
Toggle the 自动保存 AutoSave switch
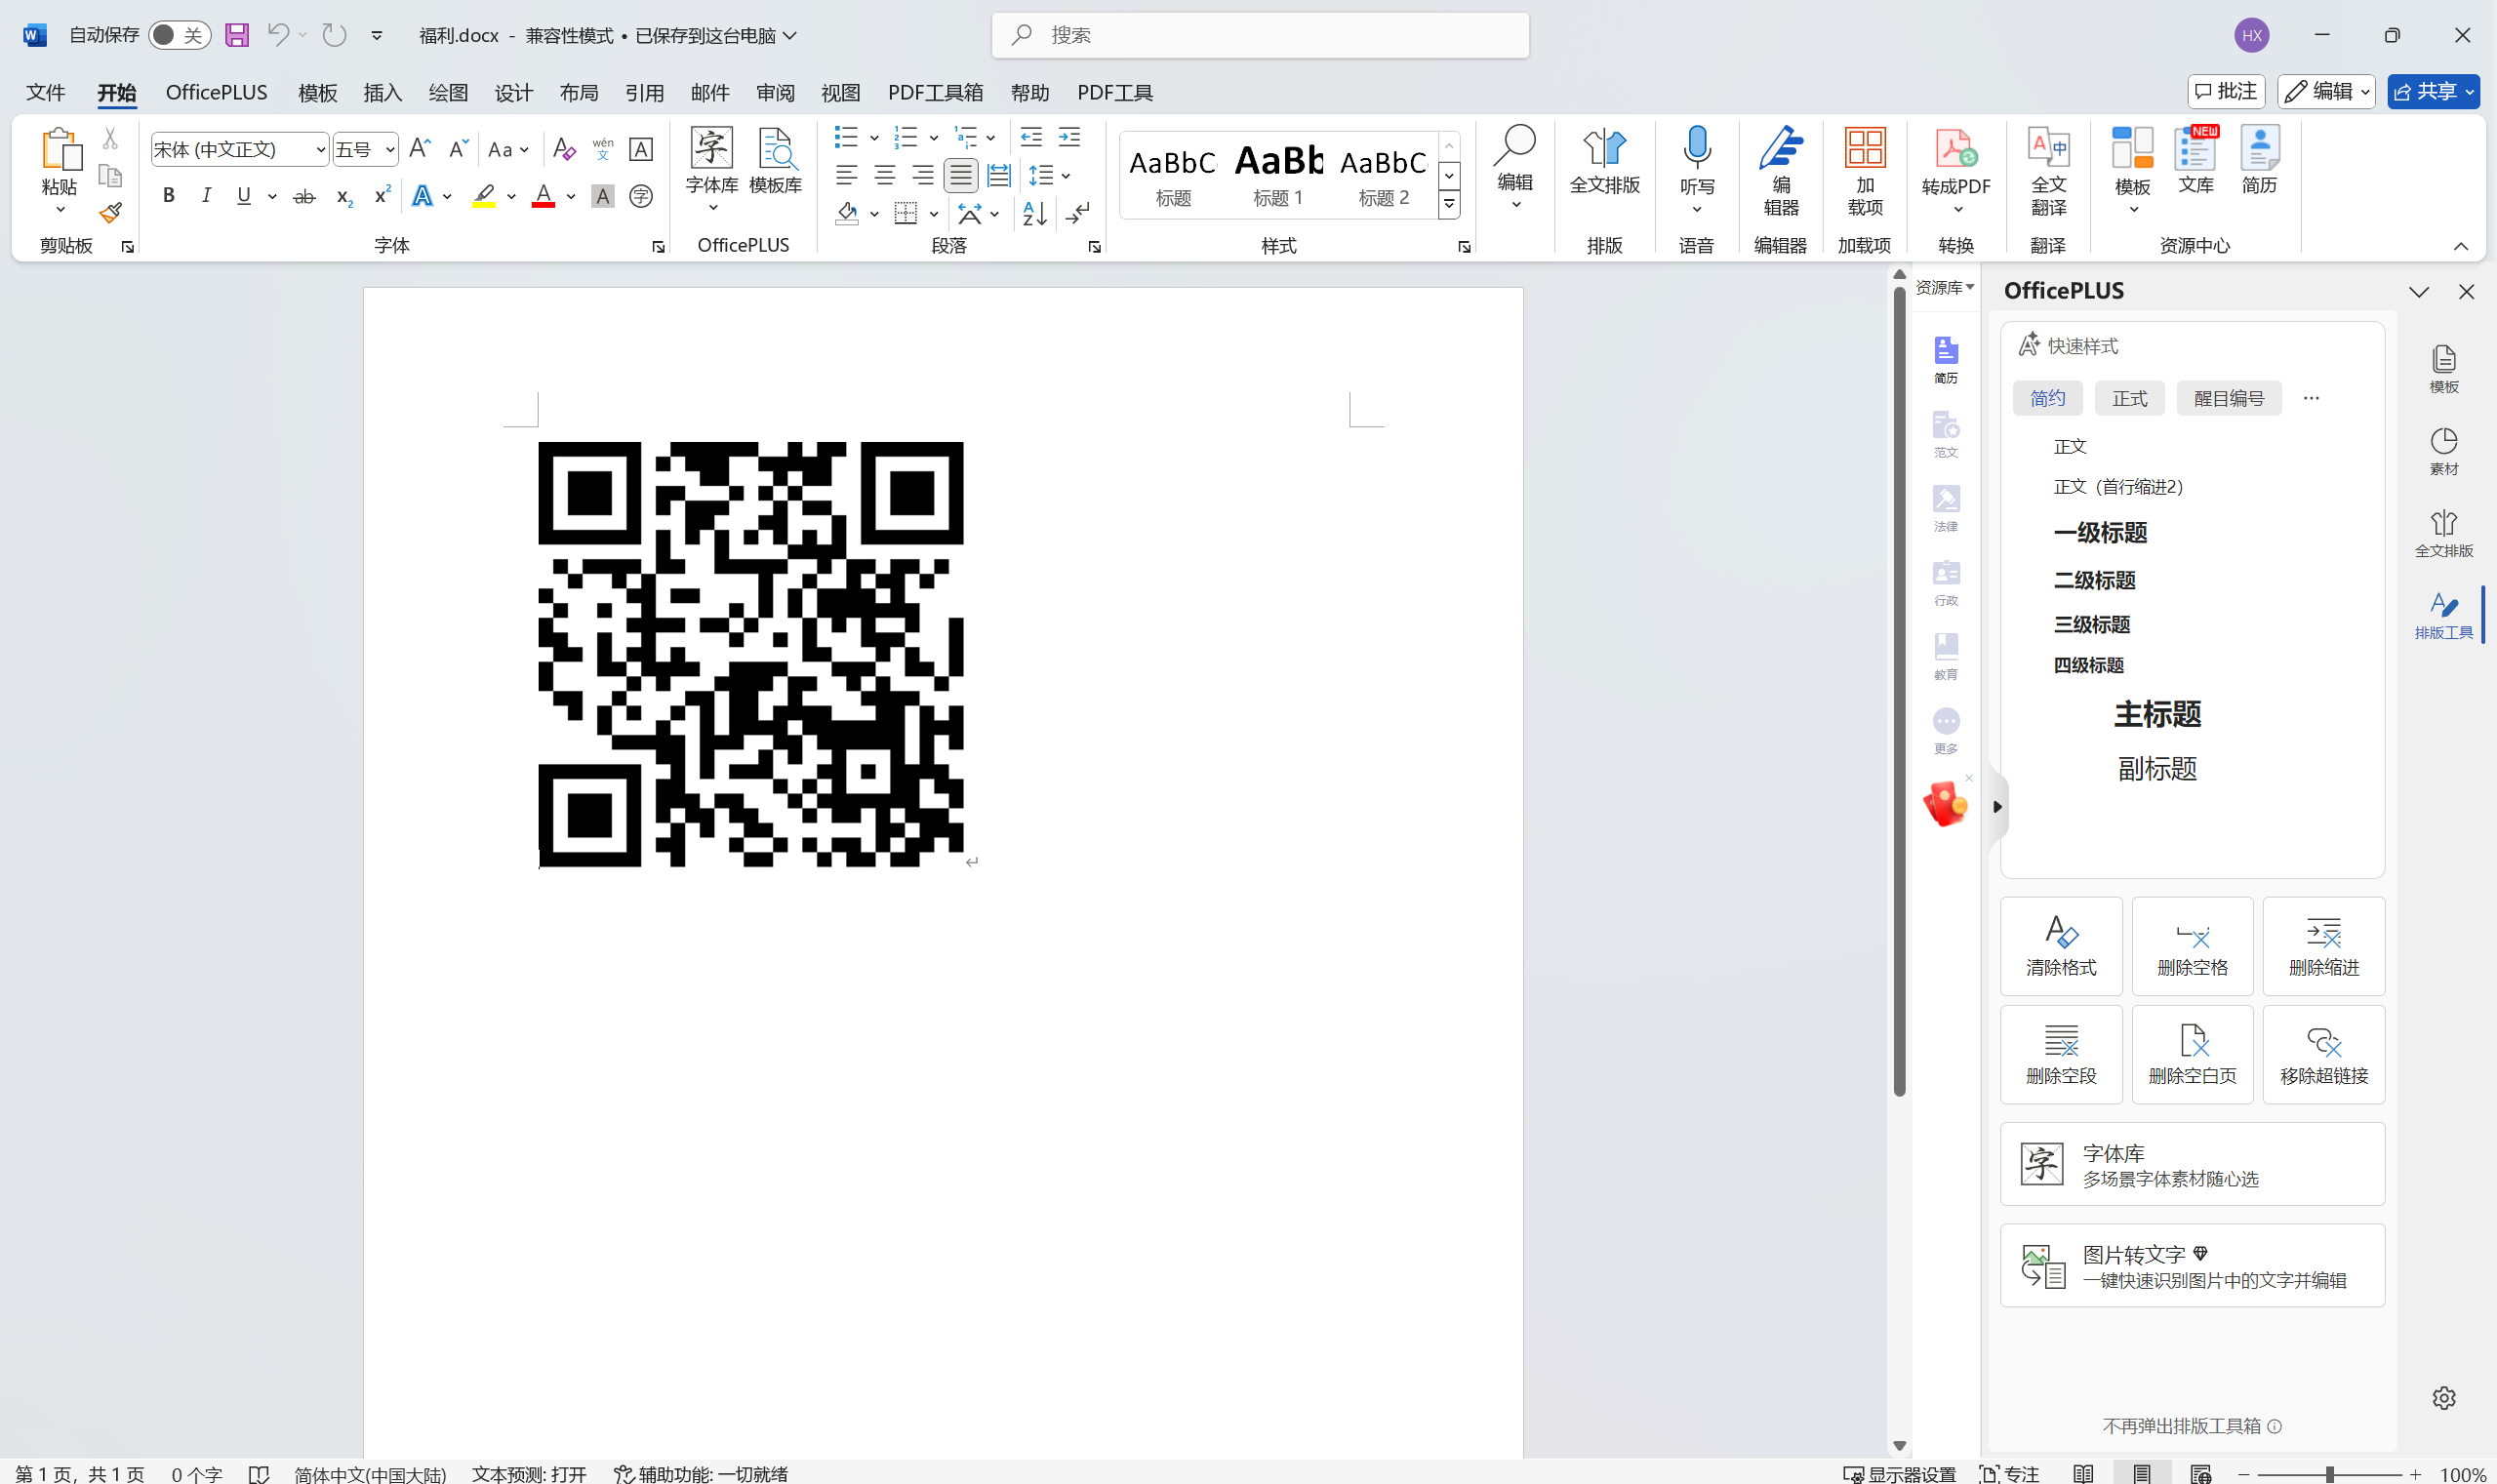178,35
